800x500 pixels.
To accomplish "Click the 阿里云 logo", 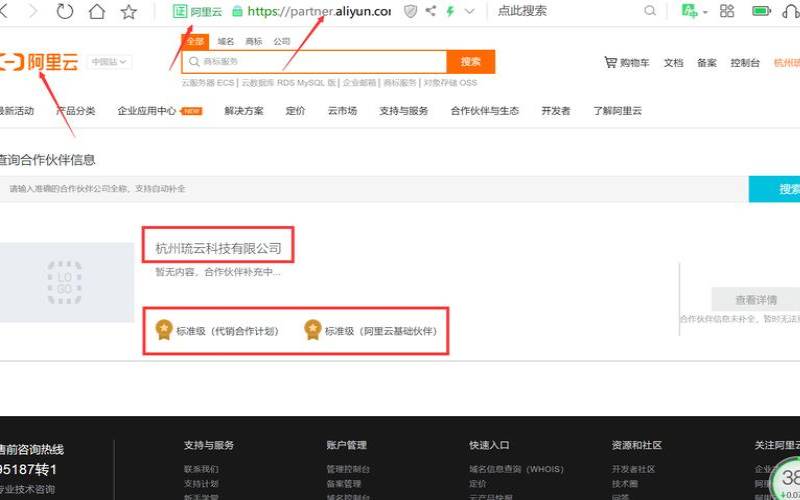I will 39,62.
